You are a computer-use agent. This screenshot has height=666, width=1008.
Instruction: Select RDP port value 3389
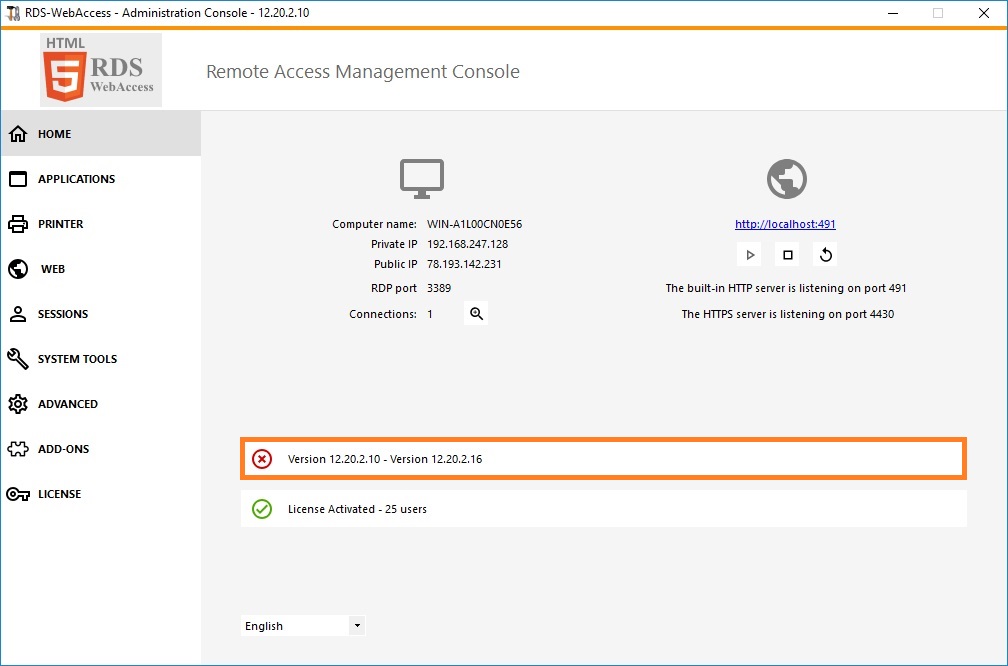439,288
